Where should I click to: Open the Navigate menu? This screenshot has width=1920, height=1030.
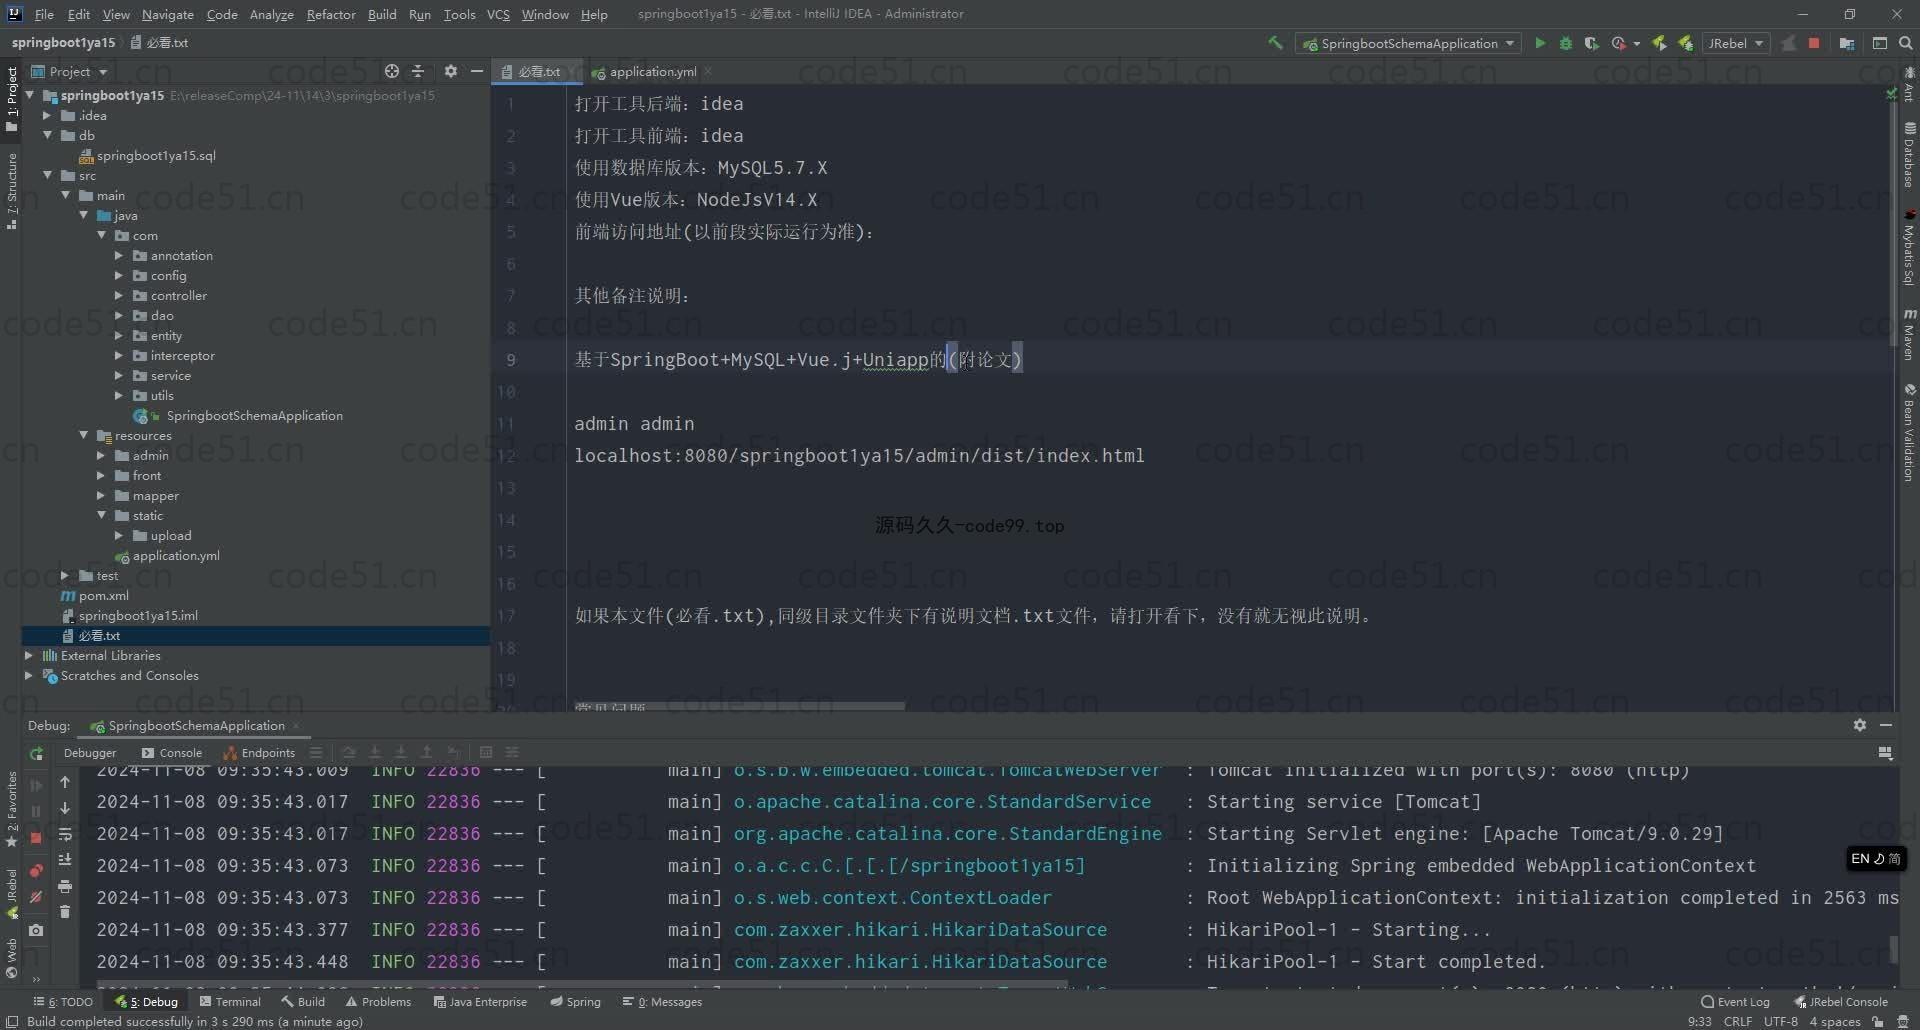pos(167,14)
